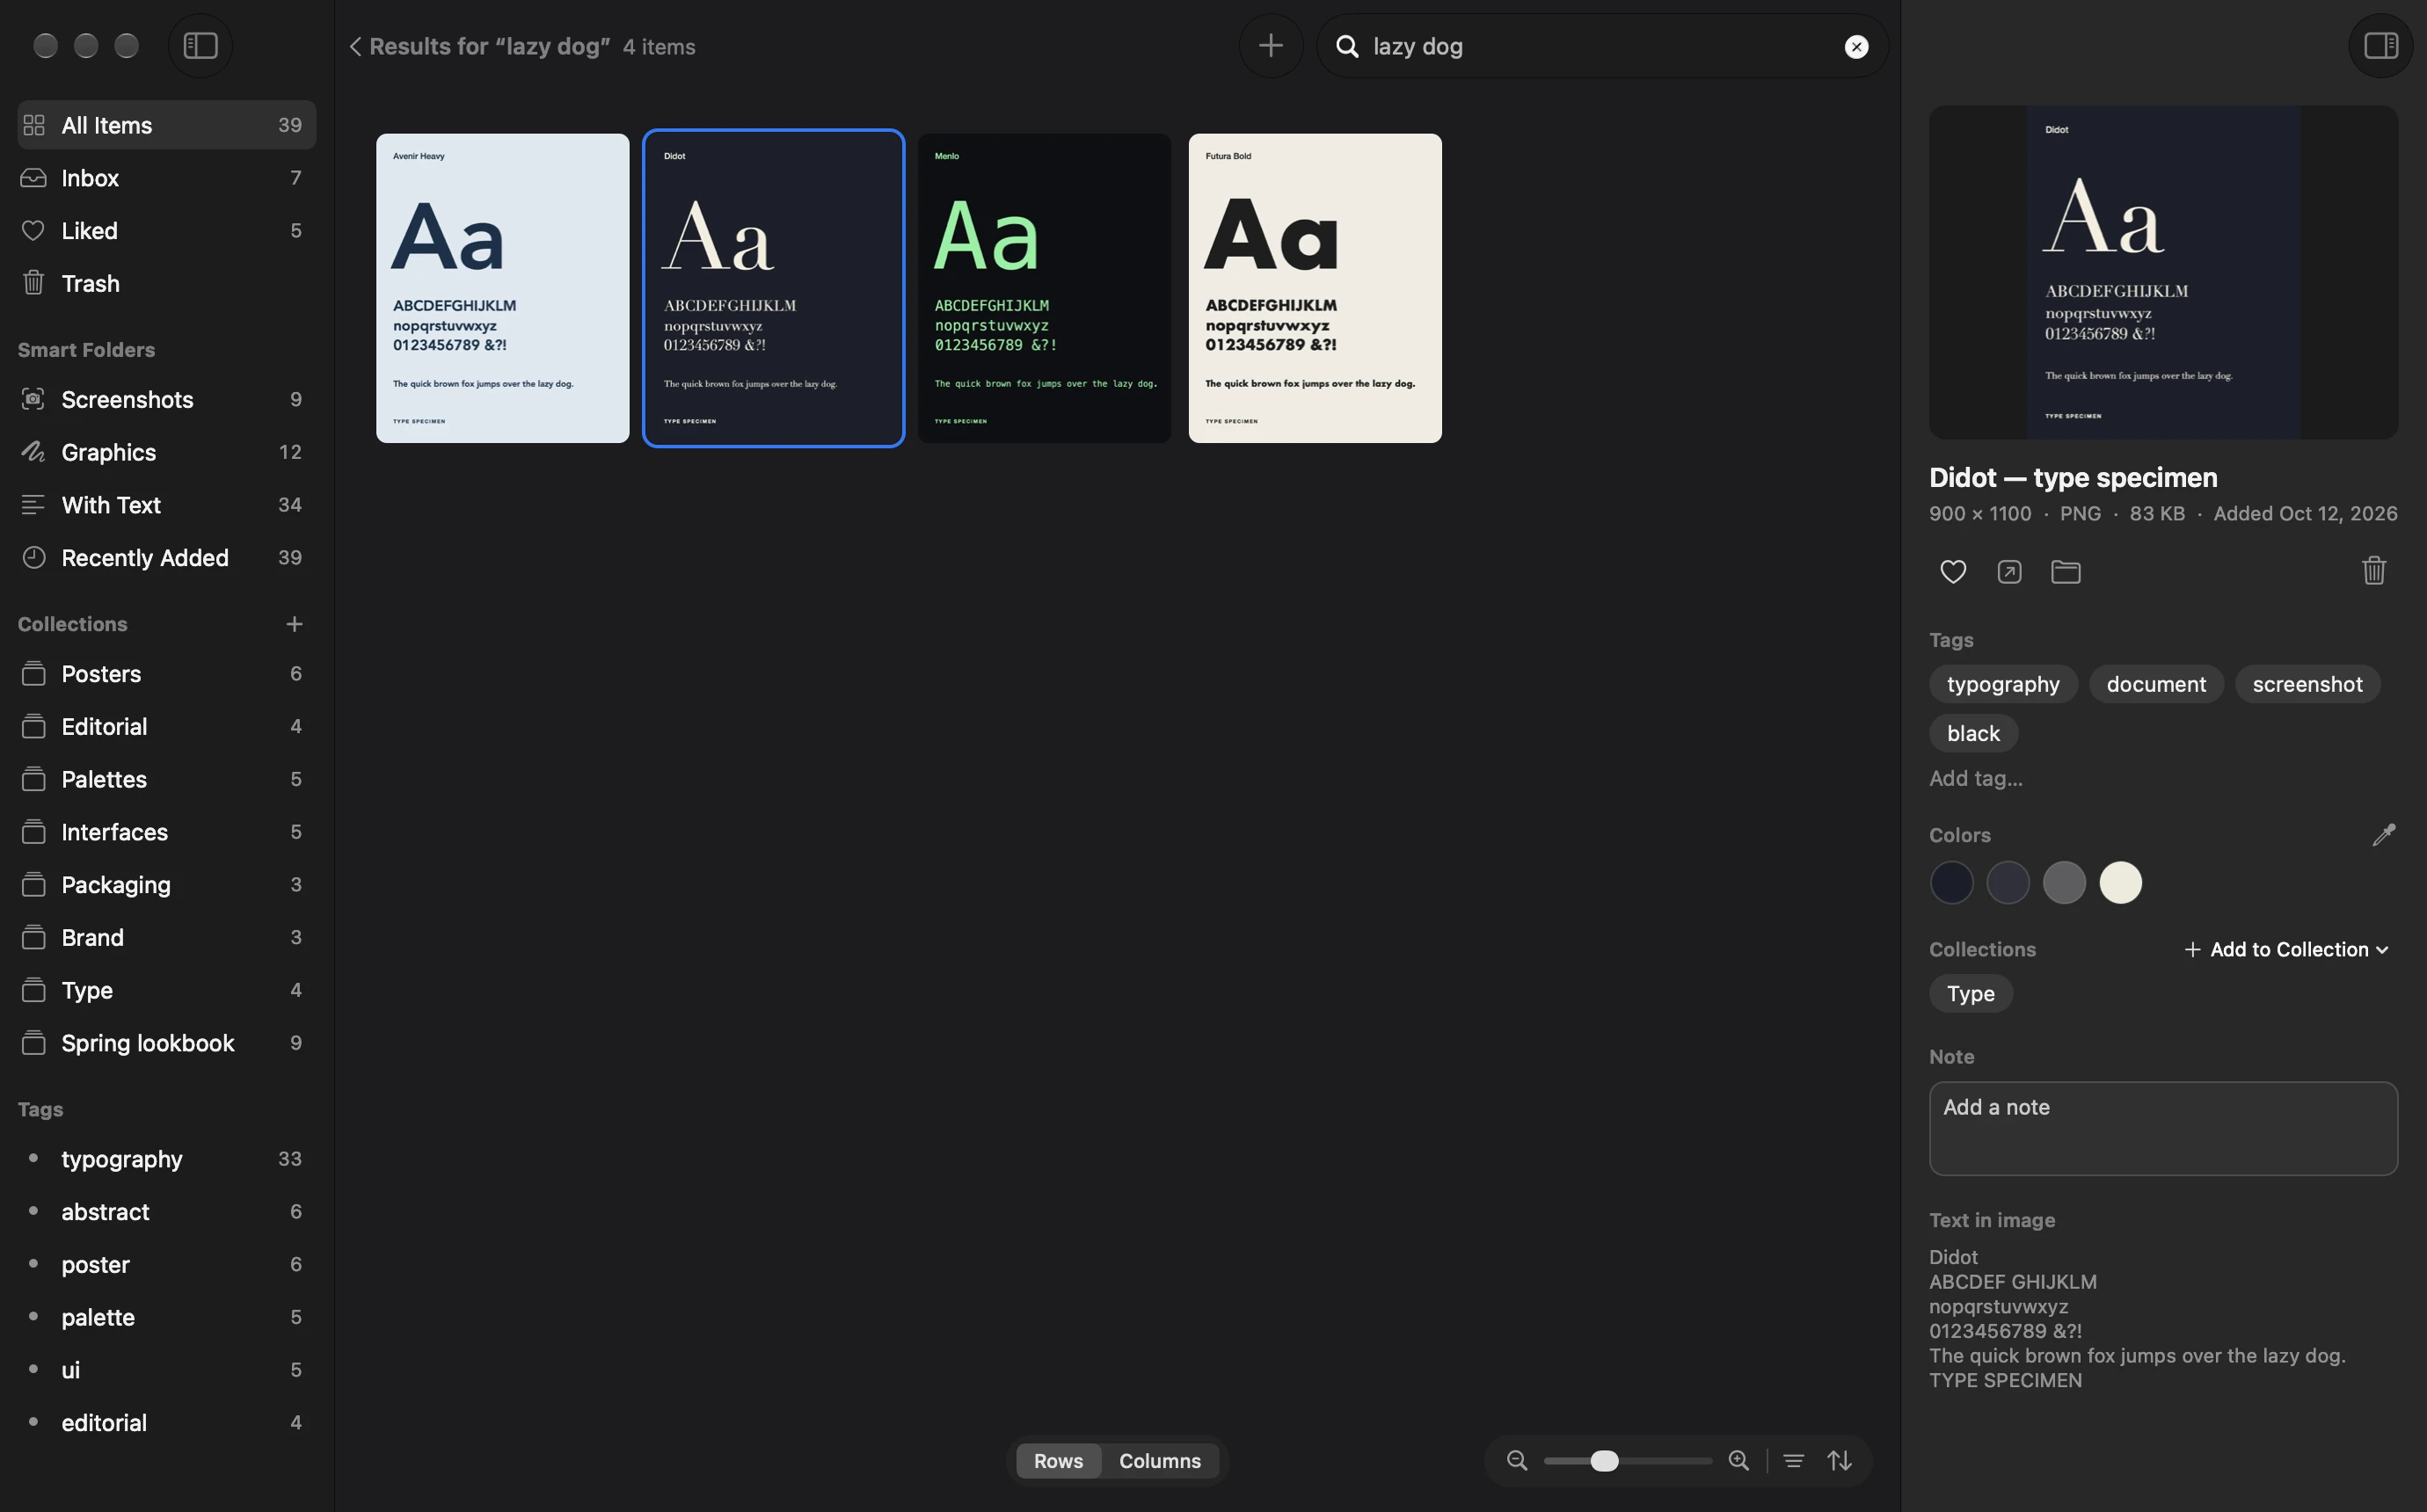Open the sort order icon
This screenshot has width=2427, height=1512.
coord(1840,1461)
